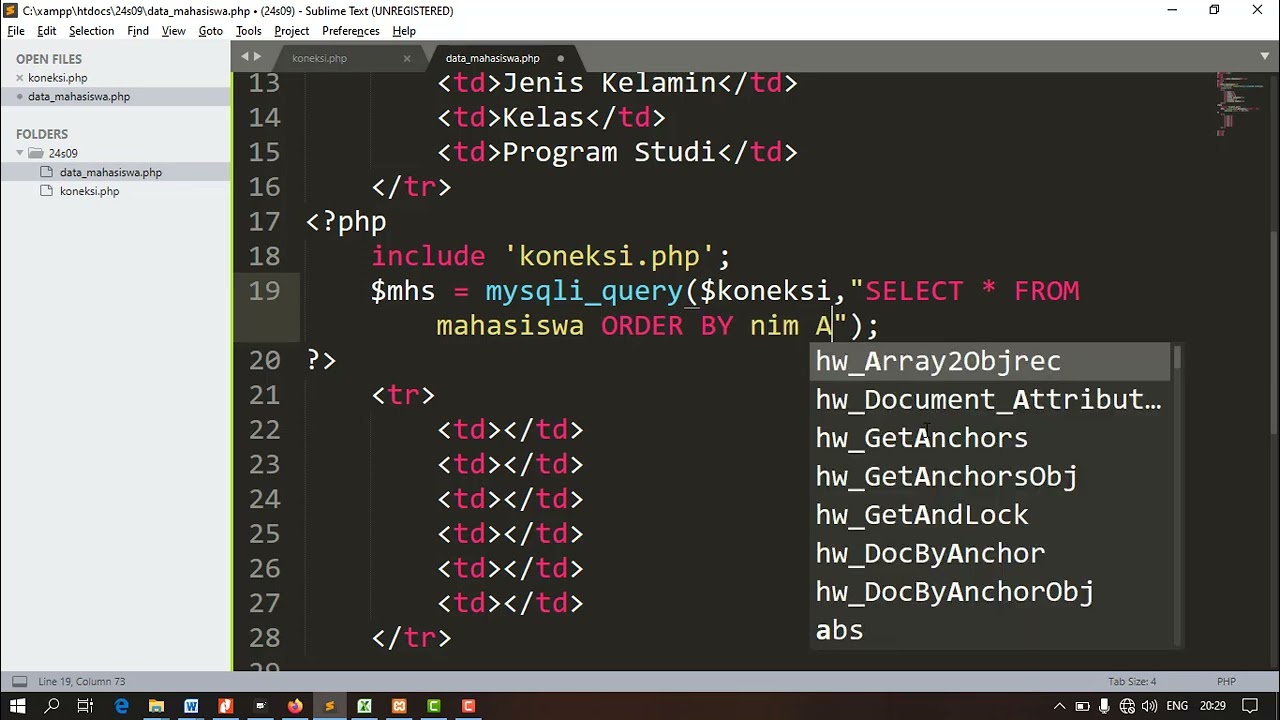Open the orange app right of Word
This screenshot has height=720, width=1280.
(x=226, y=706)
